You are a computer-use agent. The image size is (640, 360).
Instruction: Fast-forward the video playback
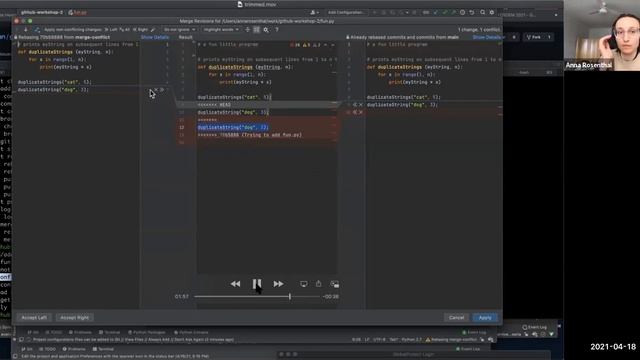278,284
